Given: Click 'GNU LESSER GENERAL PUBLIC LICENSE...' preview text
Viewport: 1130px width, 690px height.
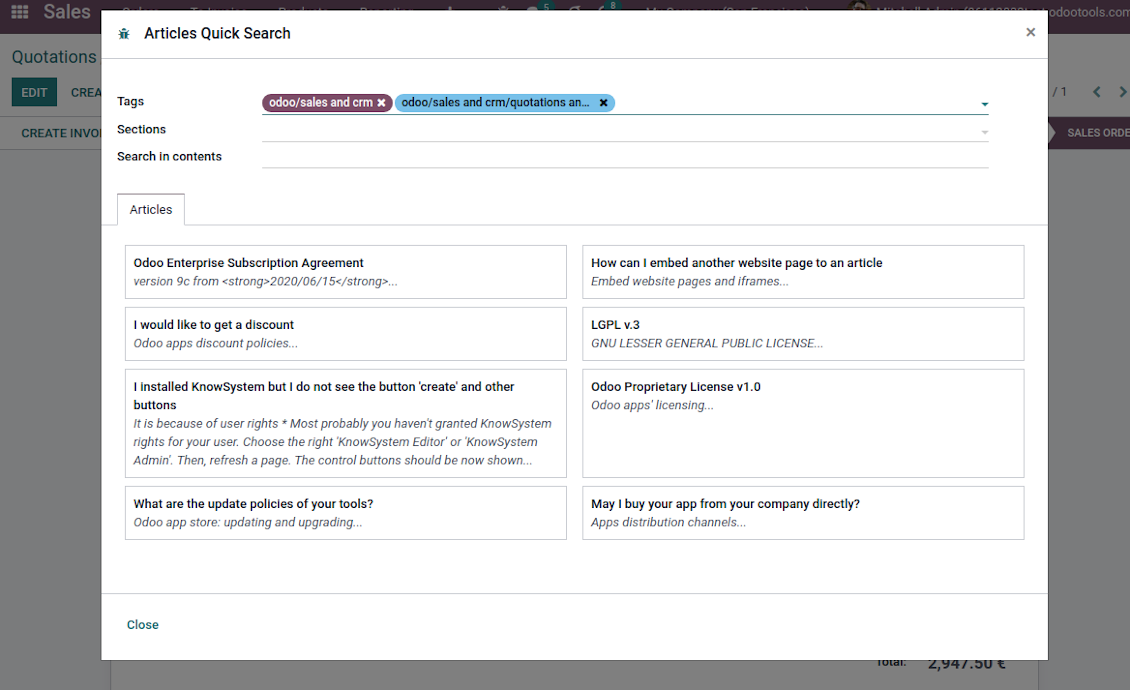Looking at the screenshot, I should (x=706, y=343).
